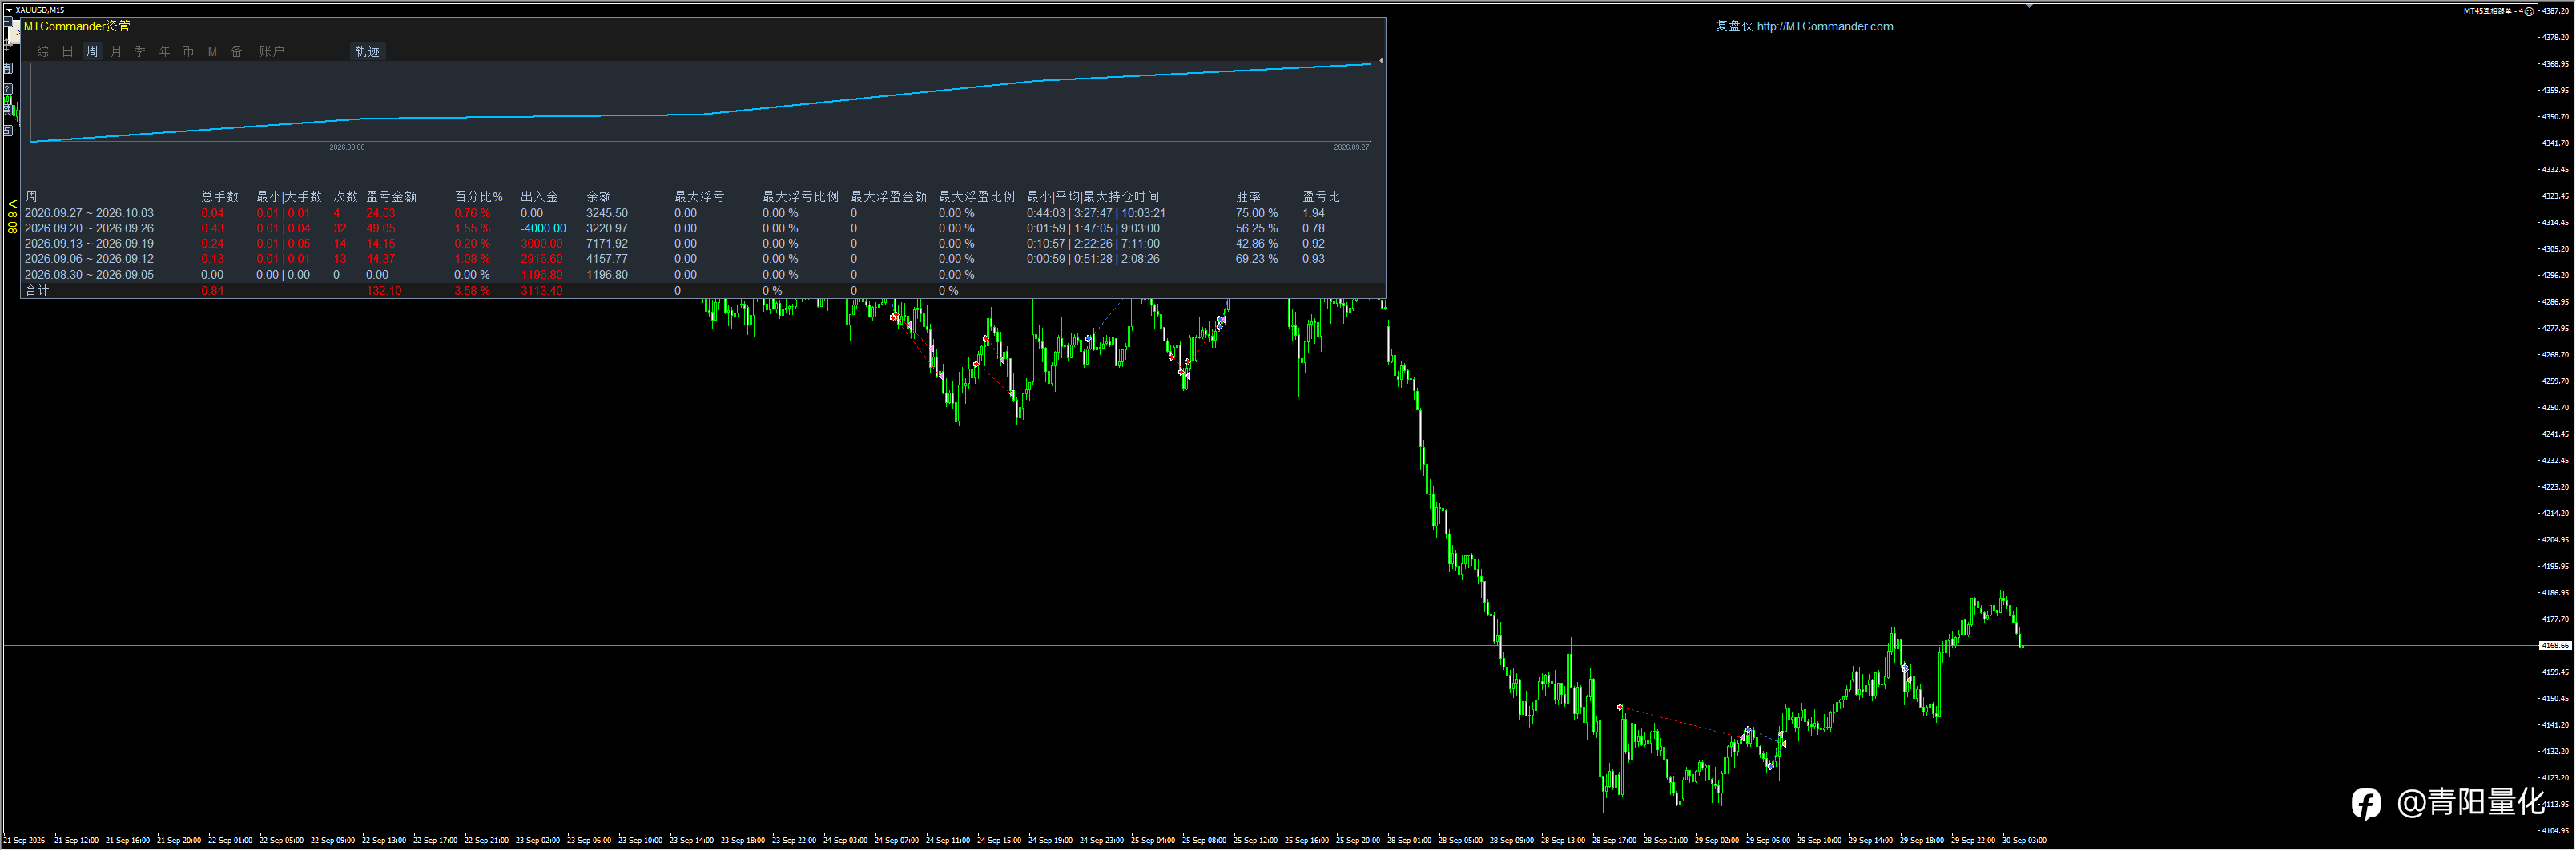Click the 'MT45互相跟单 - 4' expert advisor label

[2493, 11]
